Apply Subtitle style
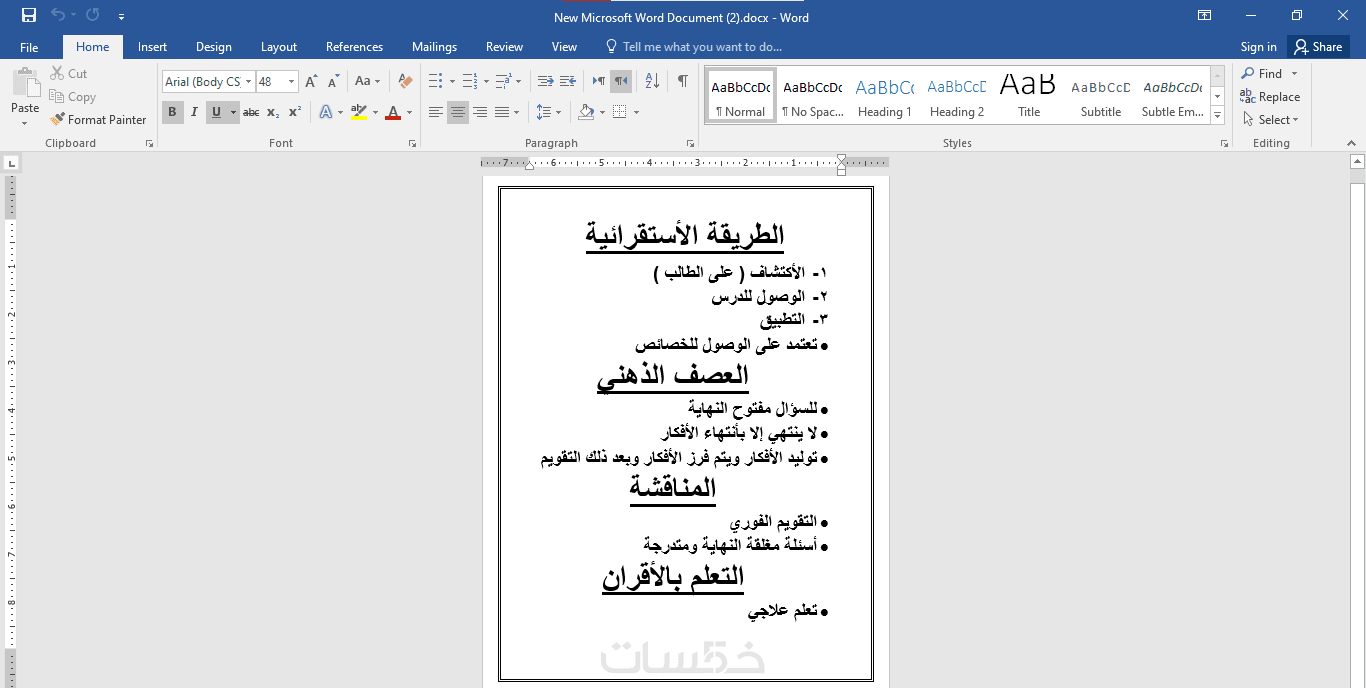1366x688 pixels. tap(1100, 96)
